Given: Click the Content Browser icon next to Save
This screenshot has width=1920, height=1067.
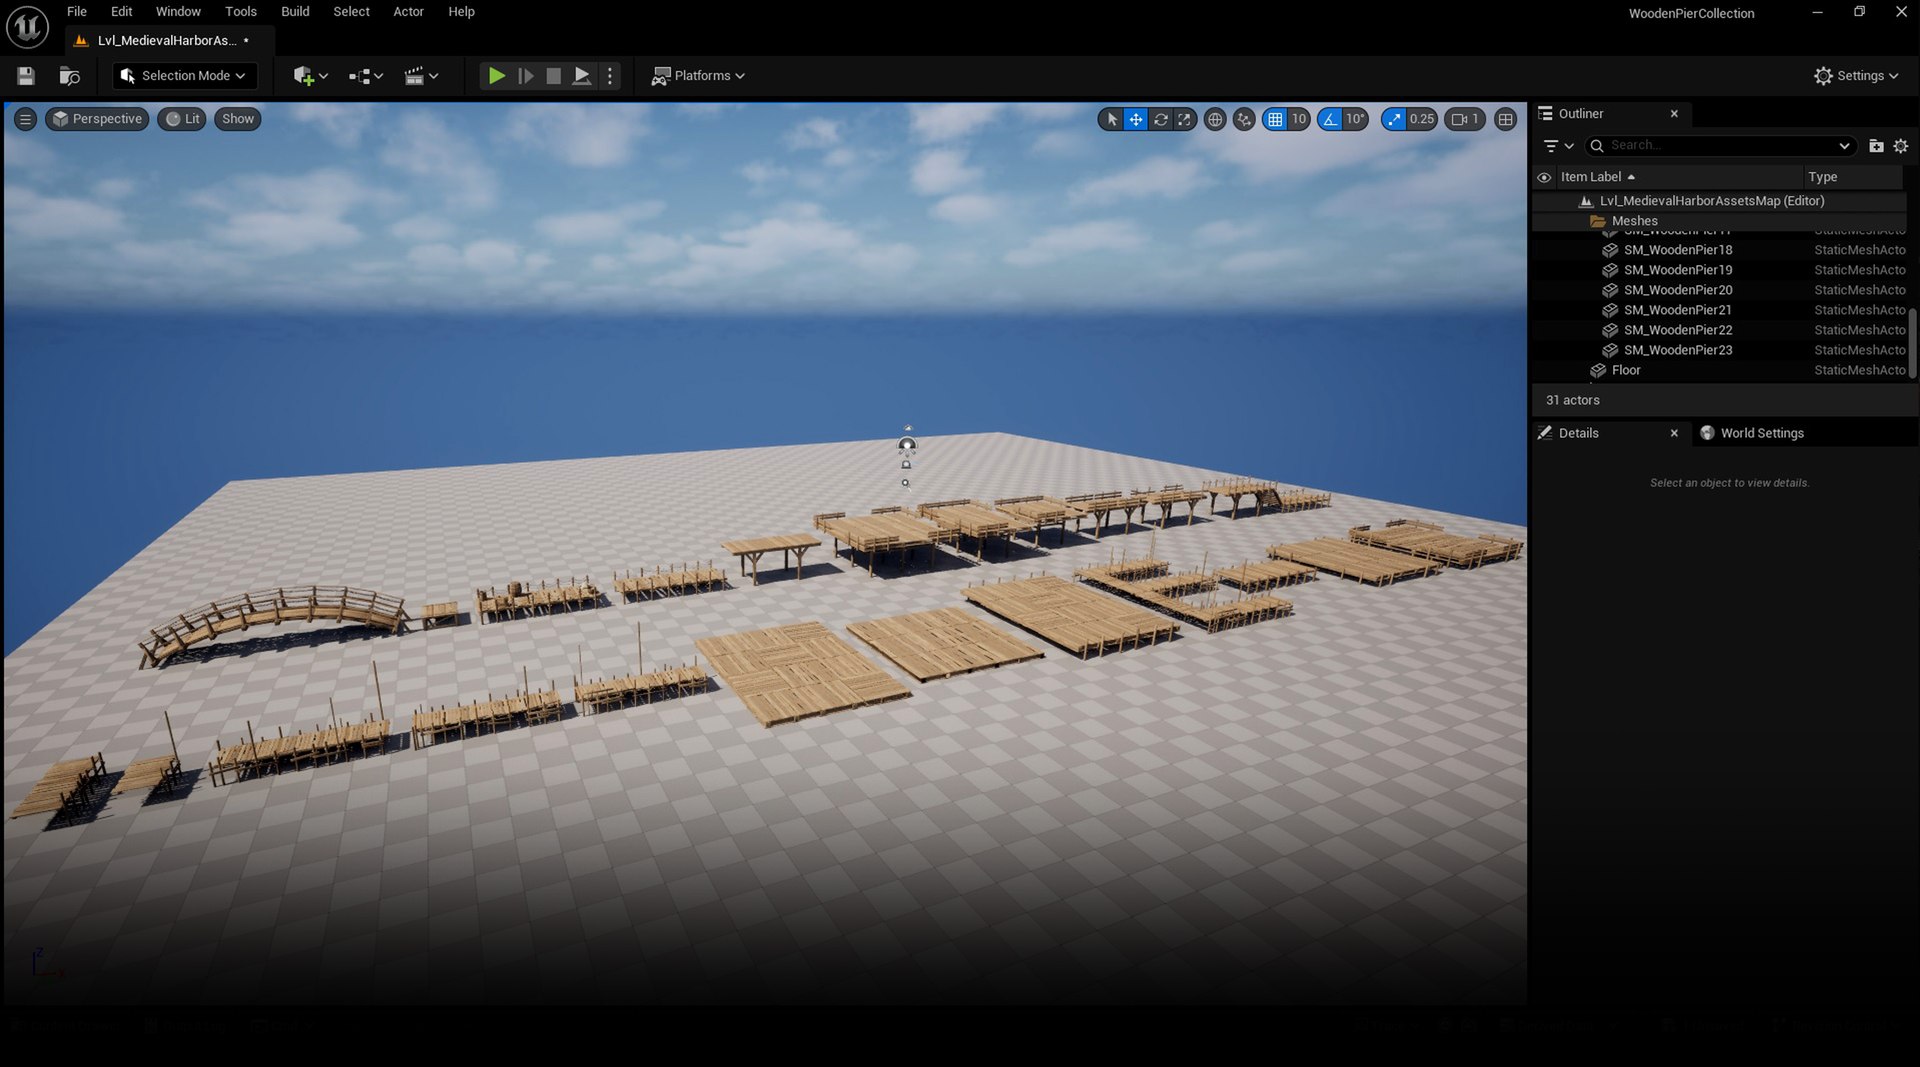Looking at the screenshot, I should tap(69, 76).
